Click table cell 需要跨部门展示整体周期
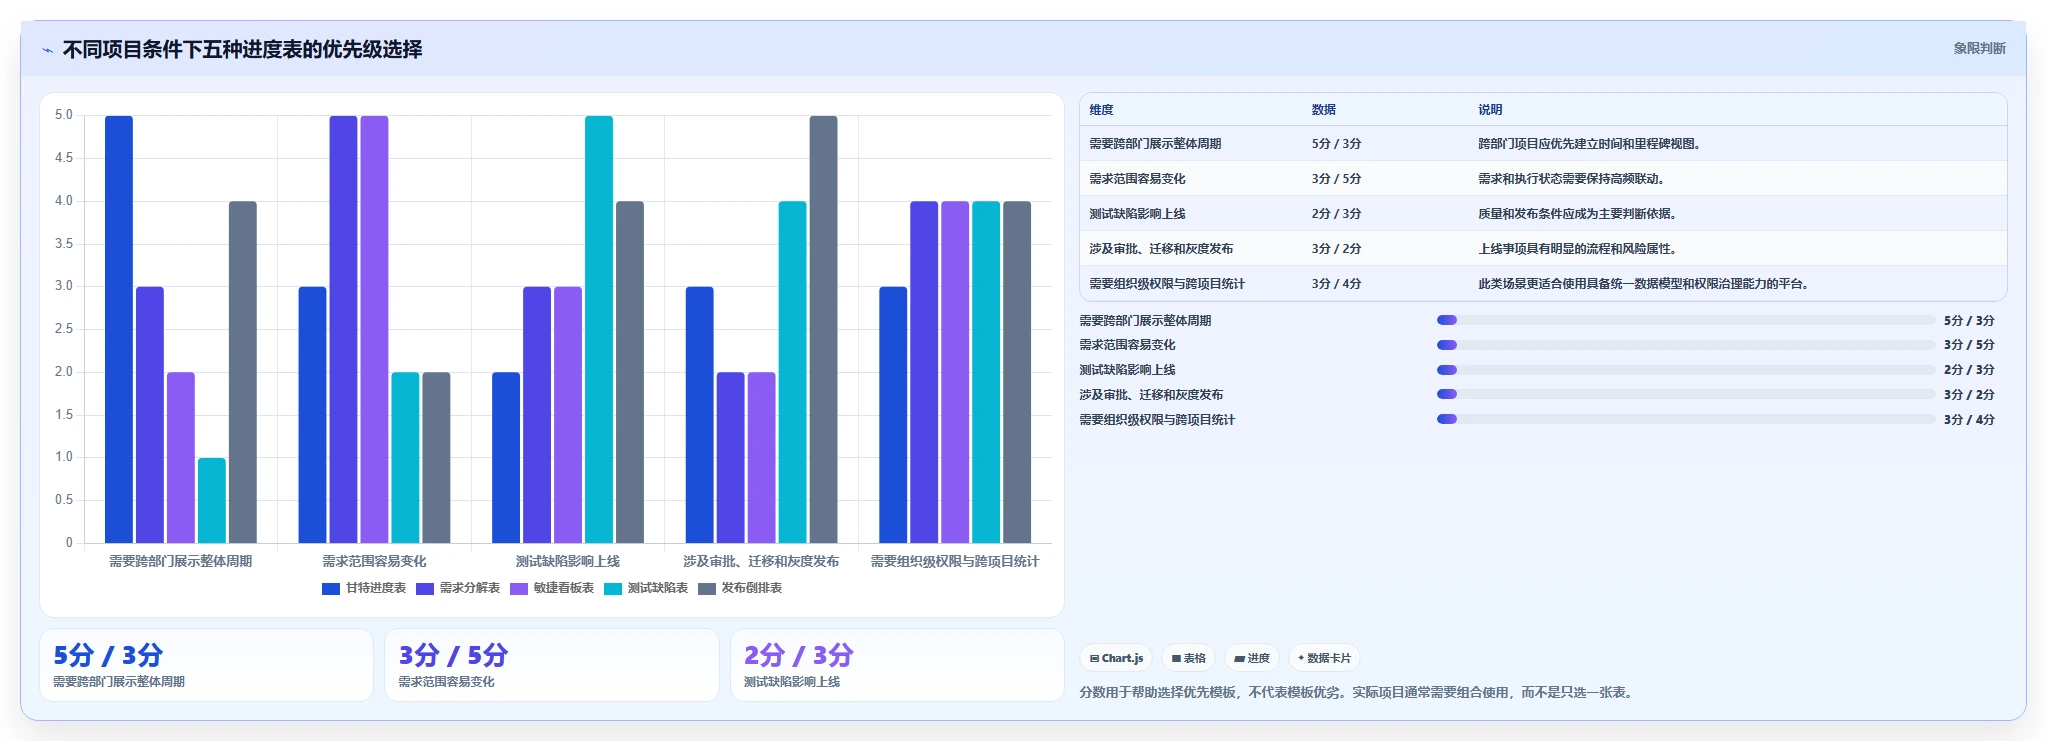The width and height of the screenshot is (2047, 741). point(1155,144)
